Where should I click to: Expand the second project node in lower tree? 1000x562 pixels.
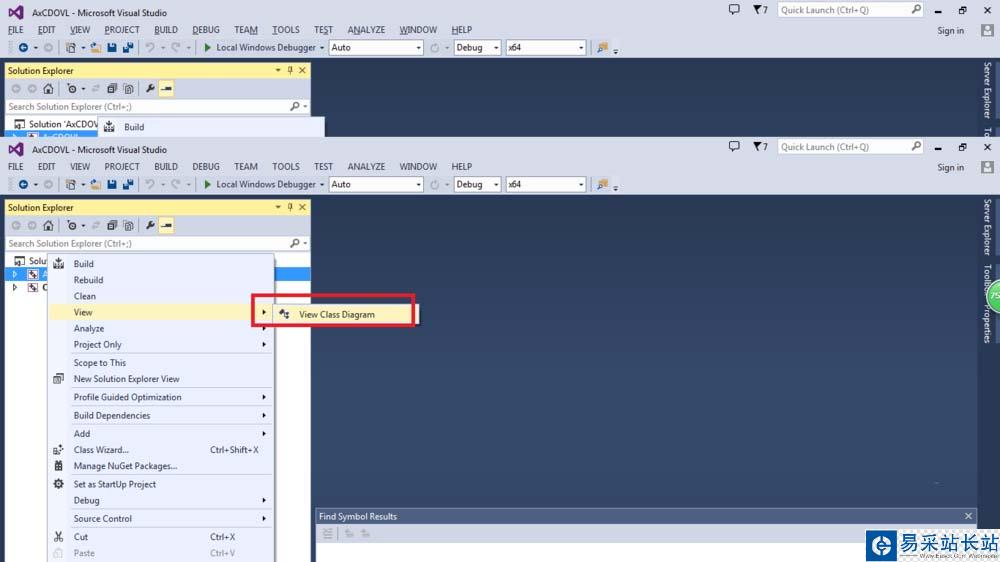(x=15, y=288)
